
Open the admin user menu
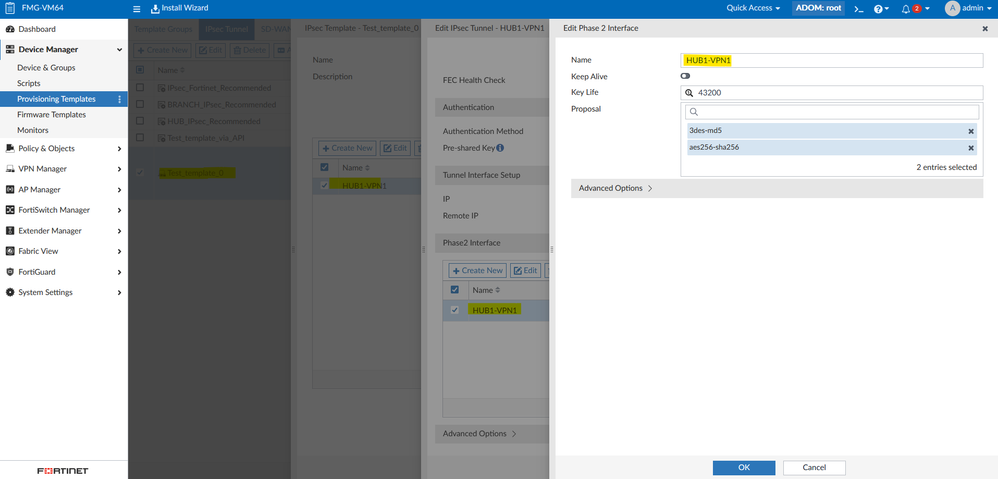click(x=969, y=8)
